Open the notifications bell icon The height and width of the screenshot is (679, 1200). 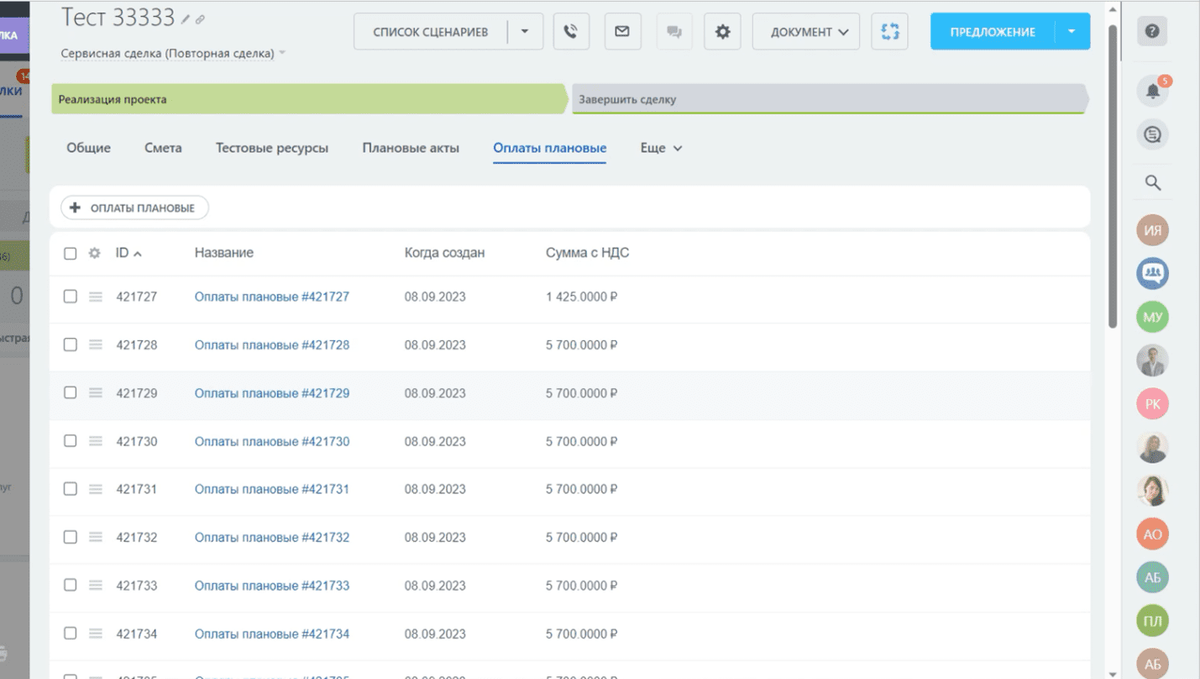(x=1153, y=91)
